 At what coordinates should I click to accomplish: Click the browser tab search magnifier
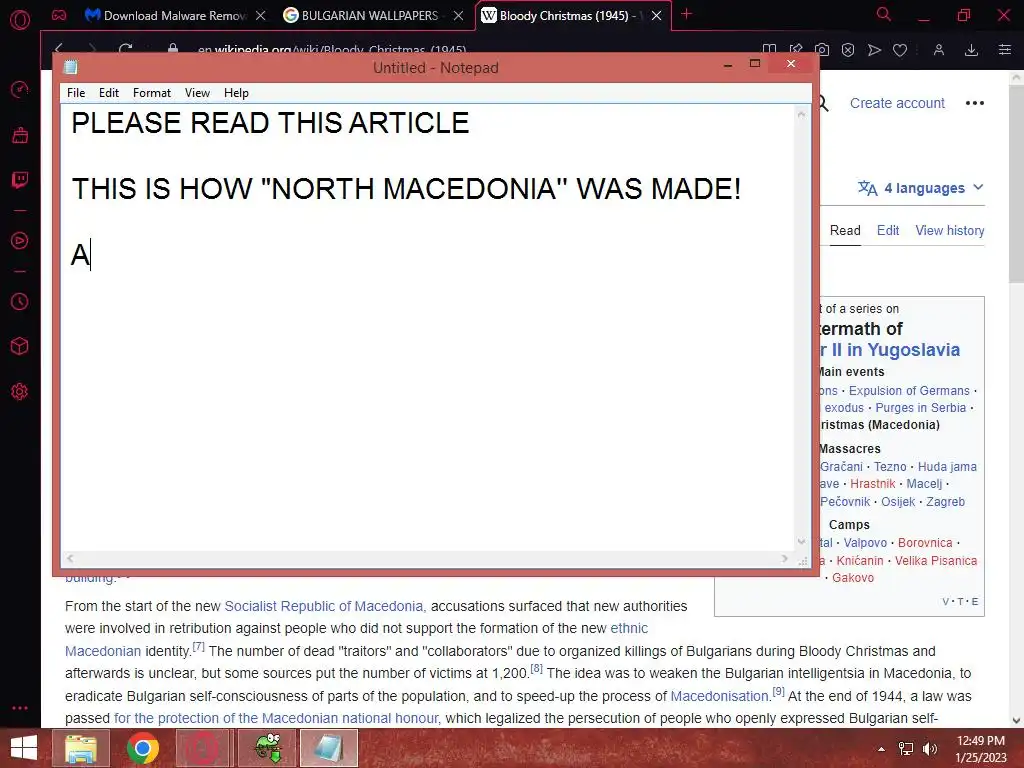click(x=884, y=14)
